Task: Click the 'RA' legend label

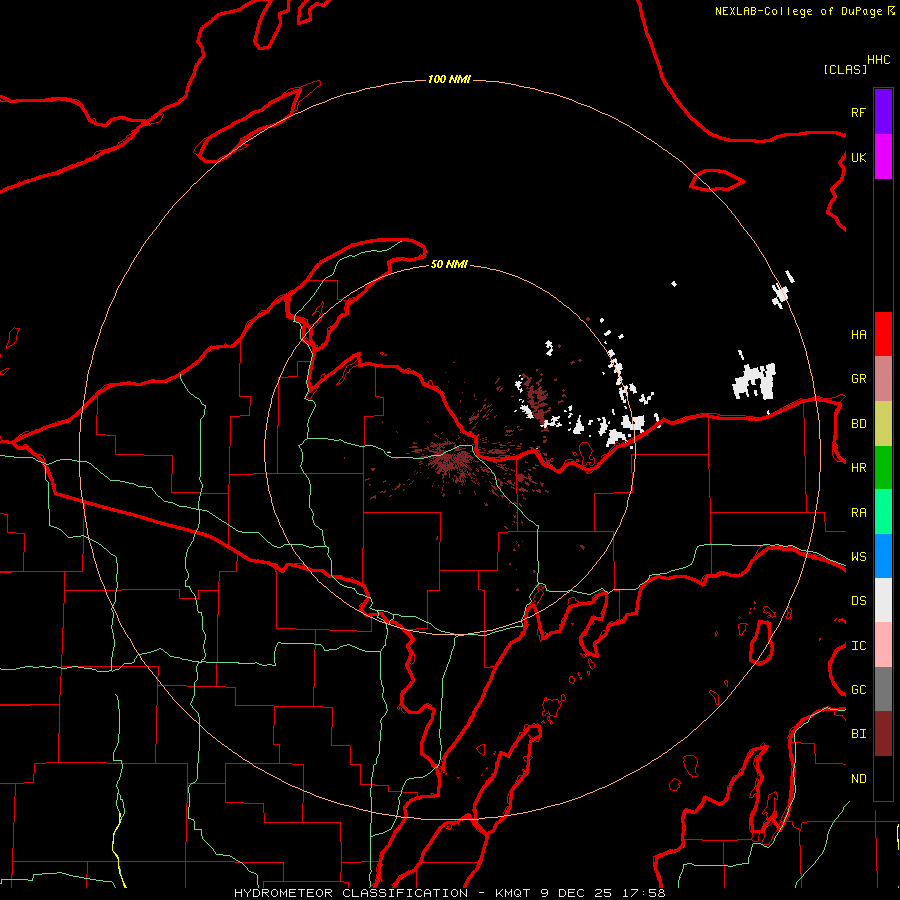Action: click(x=858, y=513)
